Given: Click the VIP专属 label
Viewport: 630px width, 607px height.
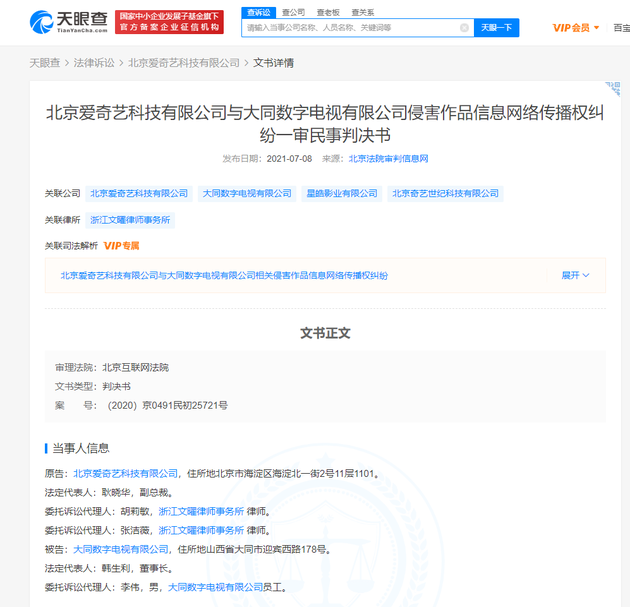Looking at the screenshot, I should point(121,246).
